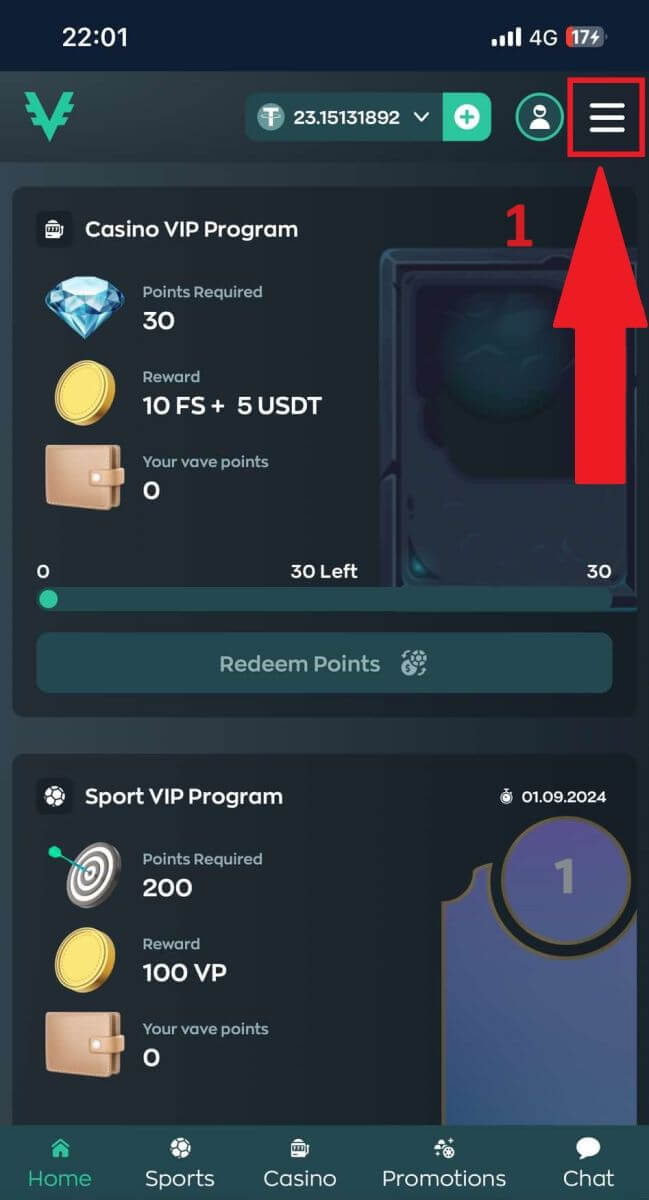
Task: Tap the green plus deposit button
Action: (x=467, y=117)
